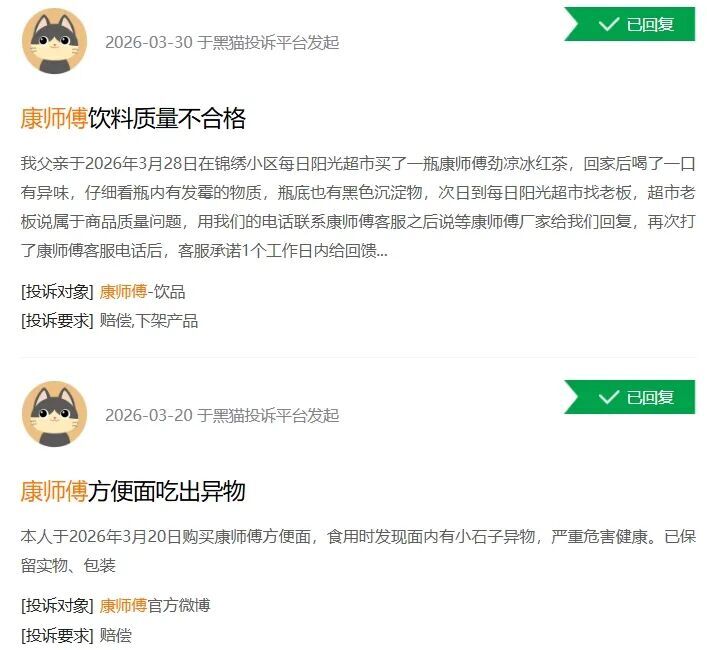
Task: Click the date line 2026-03-20 于黑猫投诉平台发起
Action: pyautogui.click(x=222, y=415)
